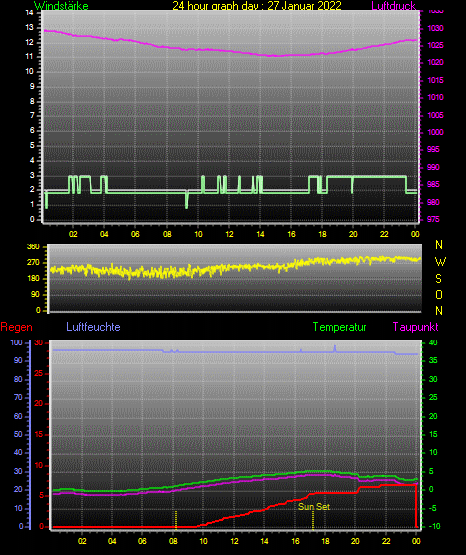Click the yellow sunrise marker near 08
The height and width of the screenshot is (555, 466).
[176, 520]
